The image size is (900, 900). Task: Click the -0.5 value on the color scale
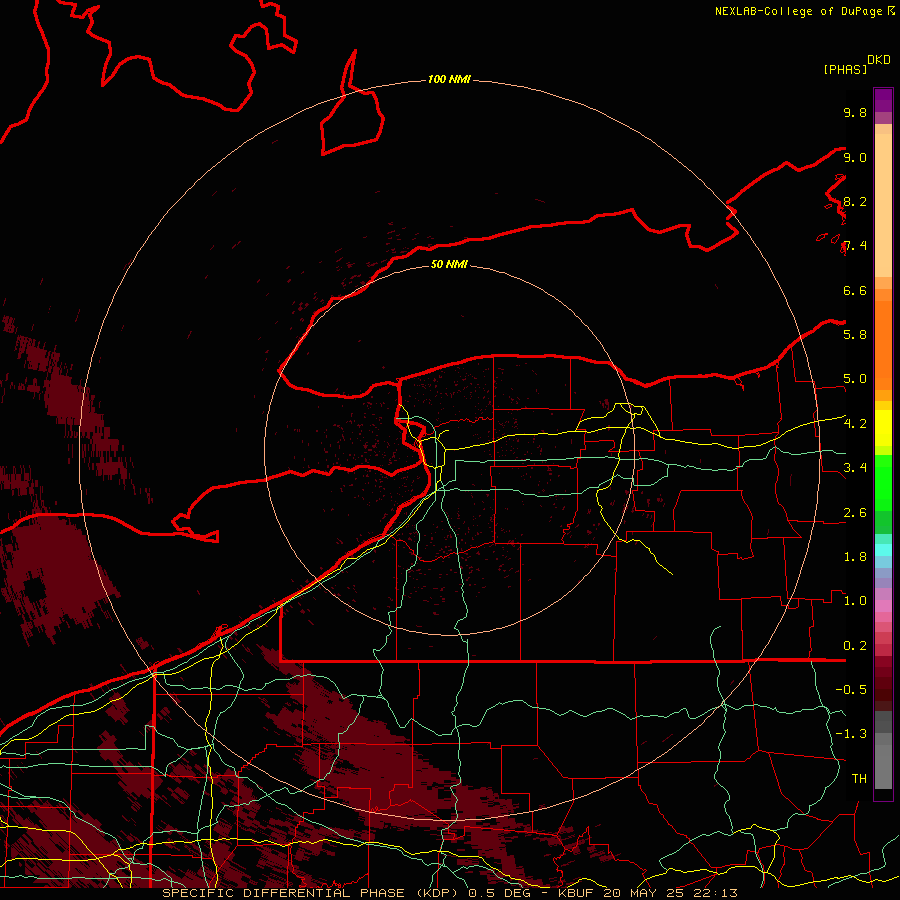pyautogui.click(x=851, y=689)
